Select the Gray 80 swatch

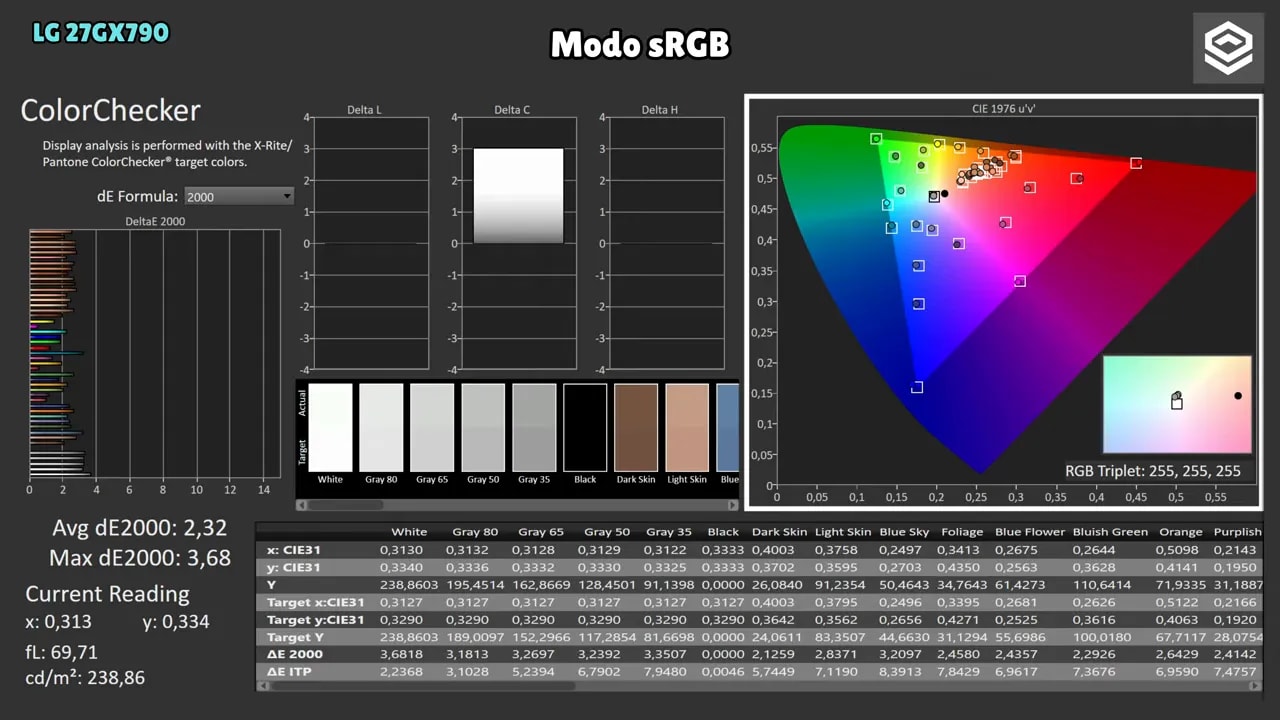tap(381, 427)
